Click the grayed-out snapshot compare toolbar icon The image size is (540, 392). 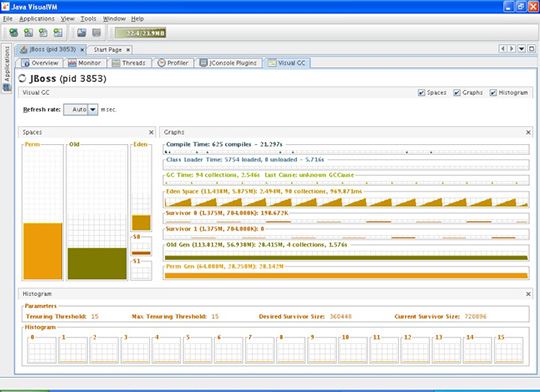pos(96,33)
